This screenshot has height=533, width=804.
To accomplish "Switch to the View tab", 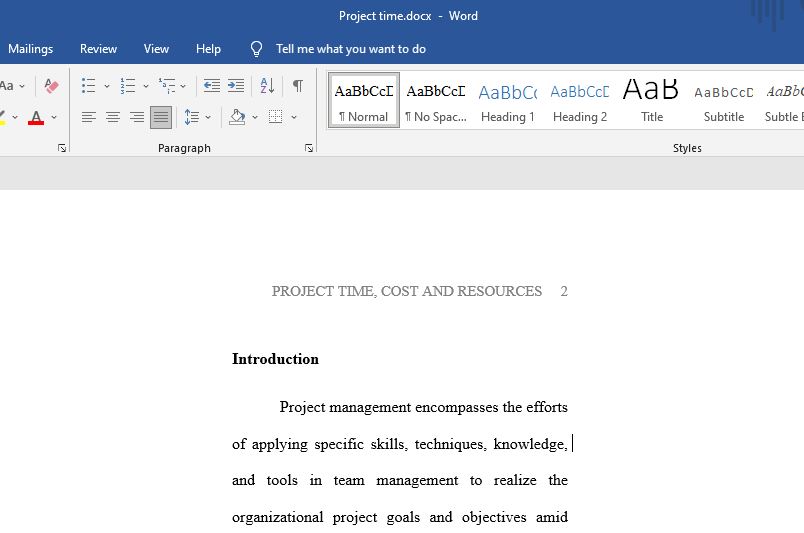I will (156, 49).
